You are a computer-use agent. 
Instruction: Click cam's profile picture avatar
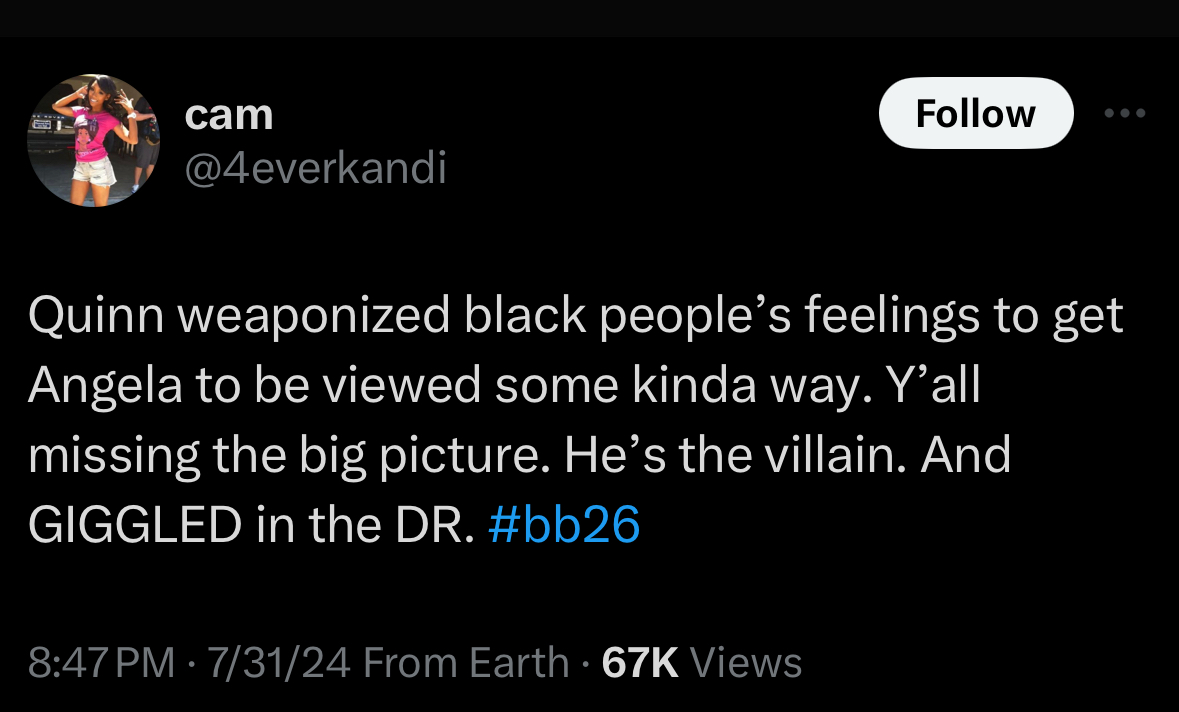(x=93, y=140)
